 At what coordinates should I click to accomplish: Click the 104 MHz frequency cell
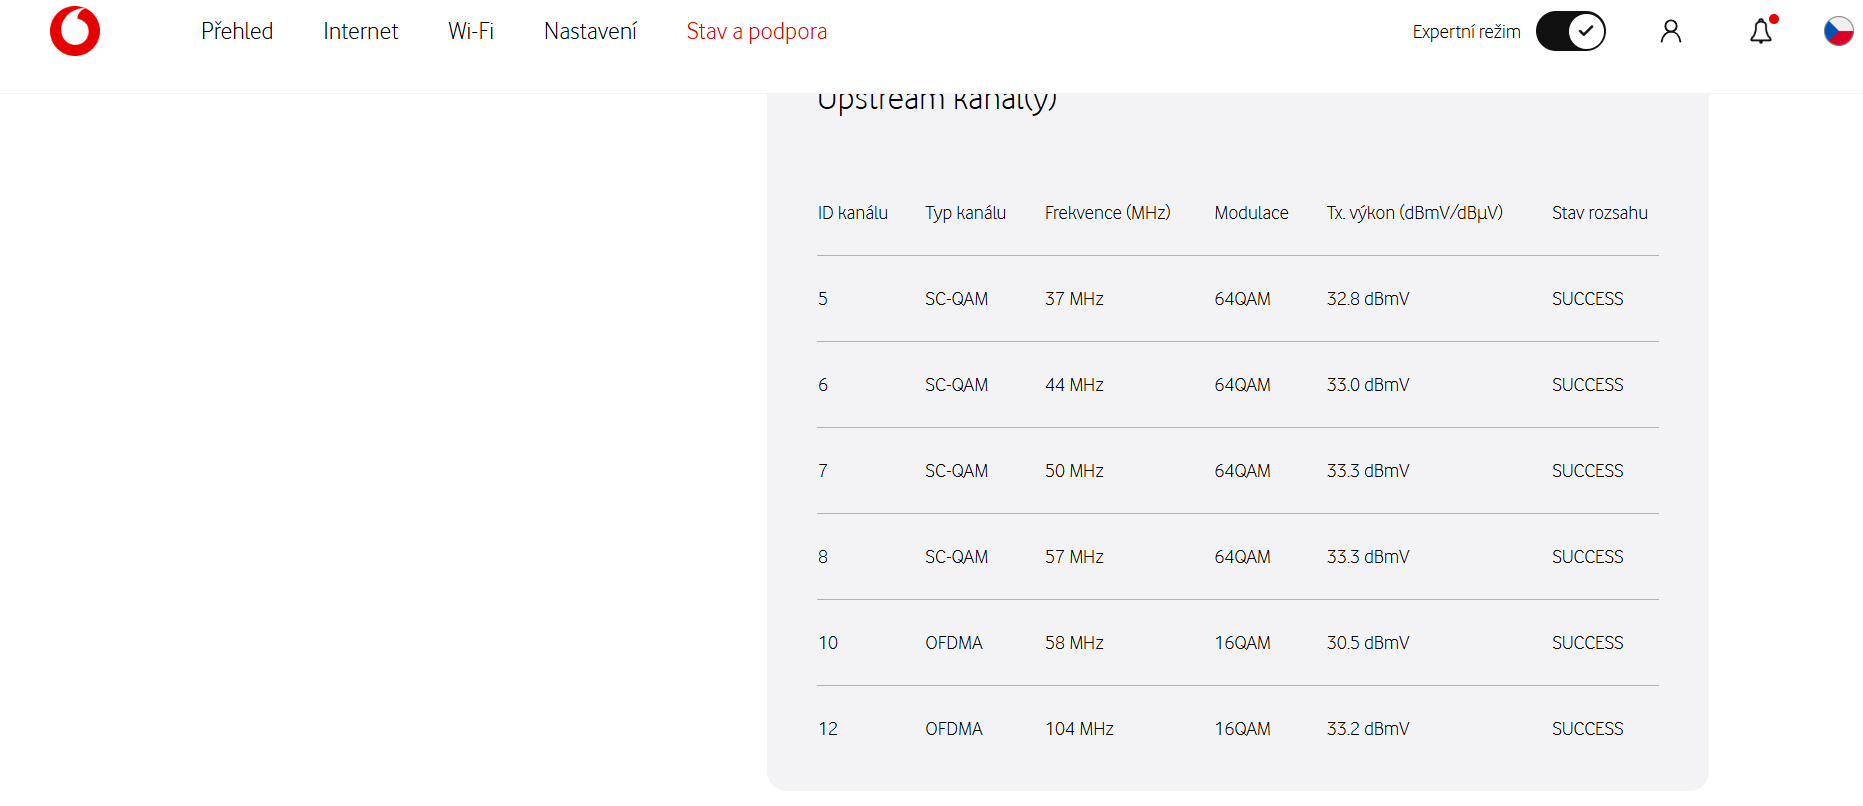pos(1079,729)
